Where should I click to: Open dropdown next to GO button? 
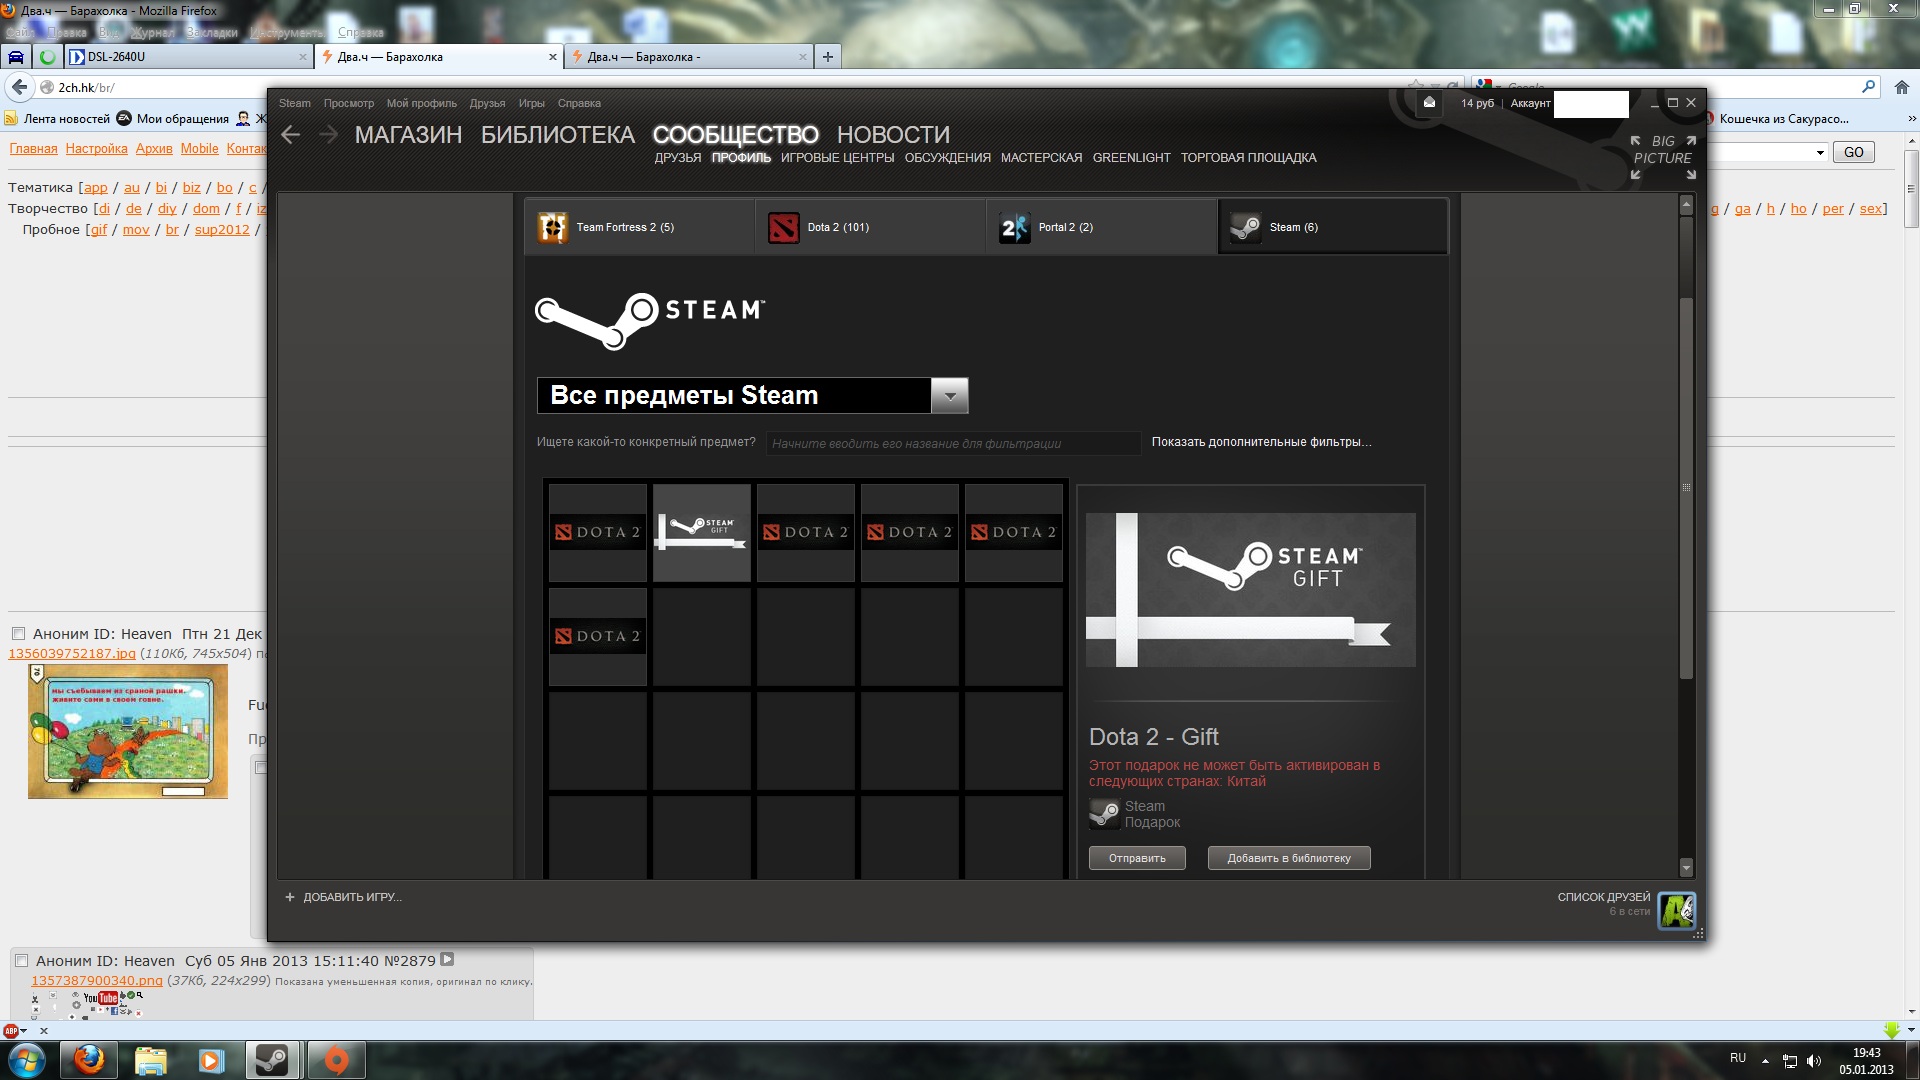tap(1820, 152)
